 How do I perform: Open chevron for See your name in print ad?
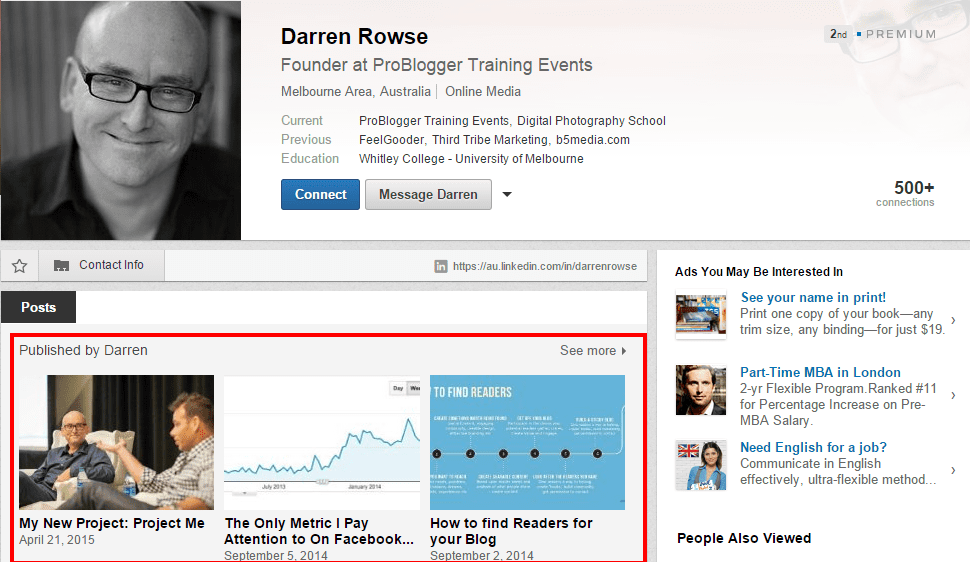point(953,321)
